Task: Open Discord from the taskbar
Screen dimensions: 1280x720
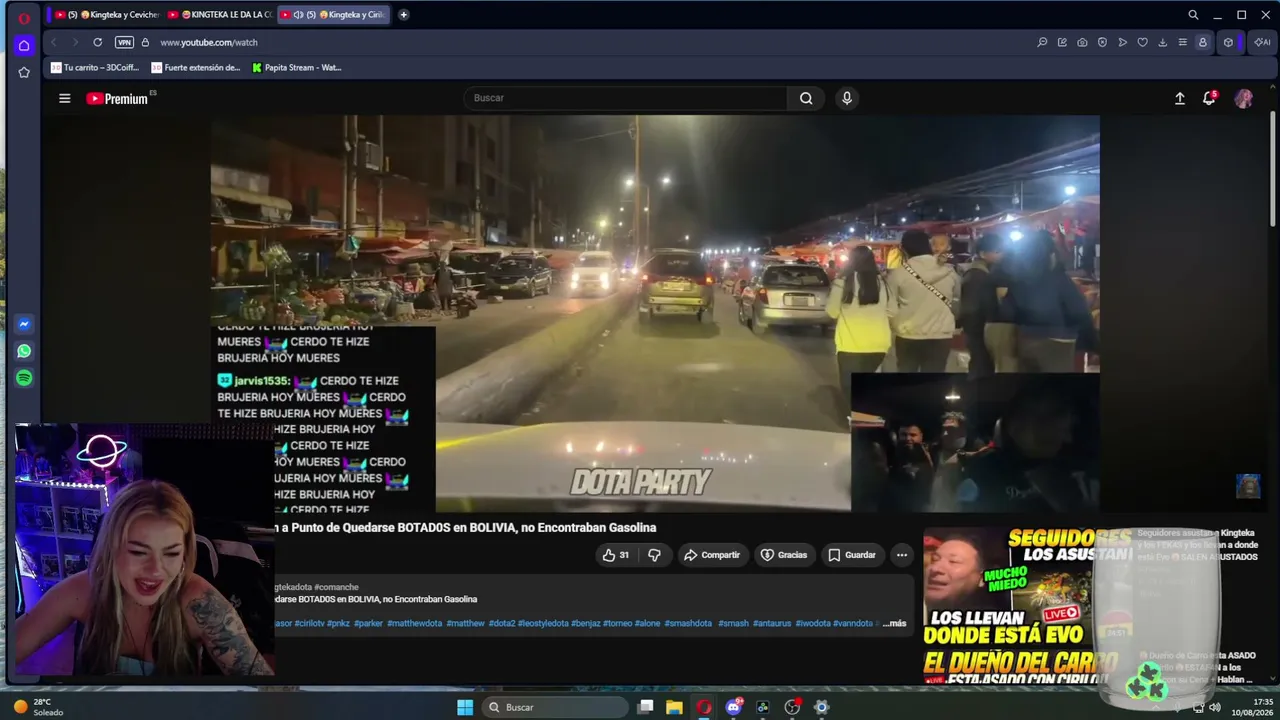Action: 734,707
